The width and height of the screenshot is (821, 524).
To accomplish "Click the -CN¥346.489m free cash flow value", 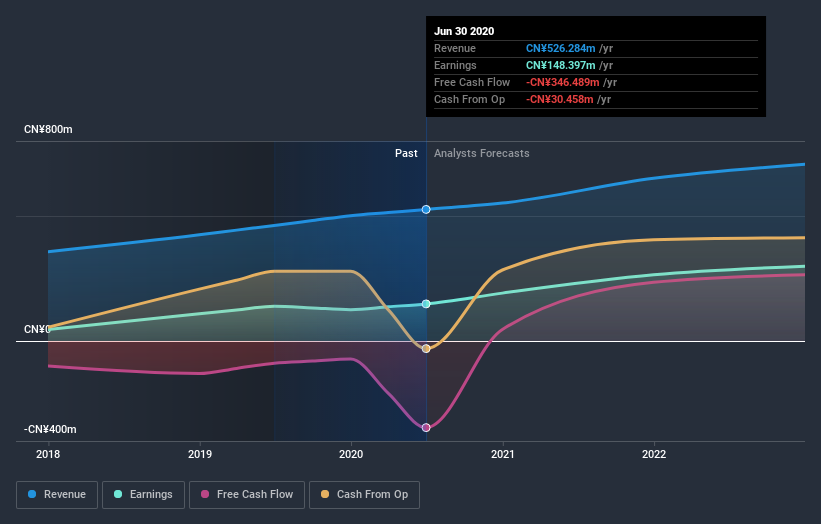I will [563, 82].
